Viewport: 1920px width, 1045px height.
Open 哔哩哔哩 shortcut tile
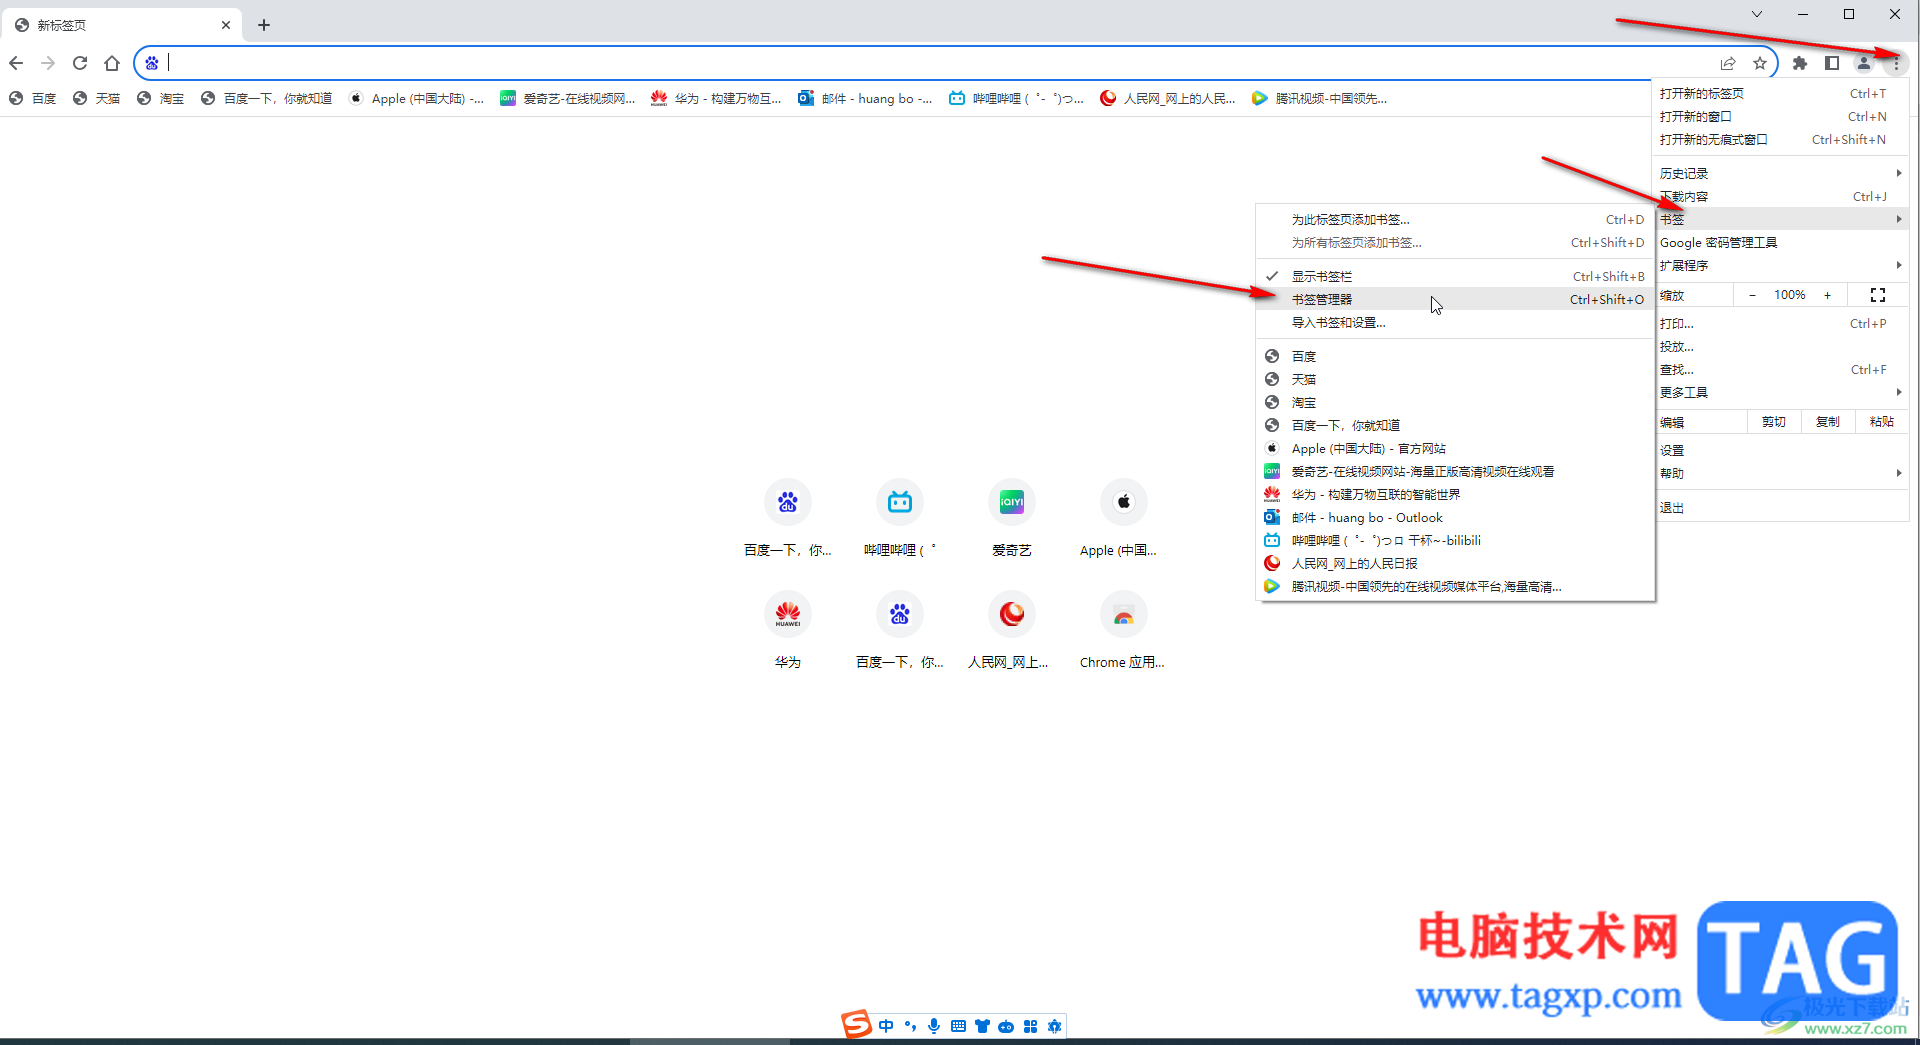(x=900, y=517)
